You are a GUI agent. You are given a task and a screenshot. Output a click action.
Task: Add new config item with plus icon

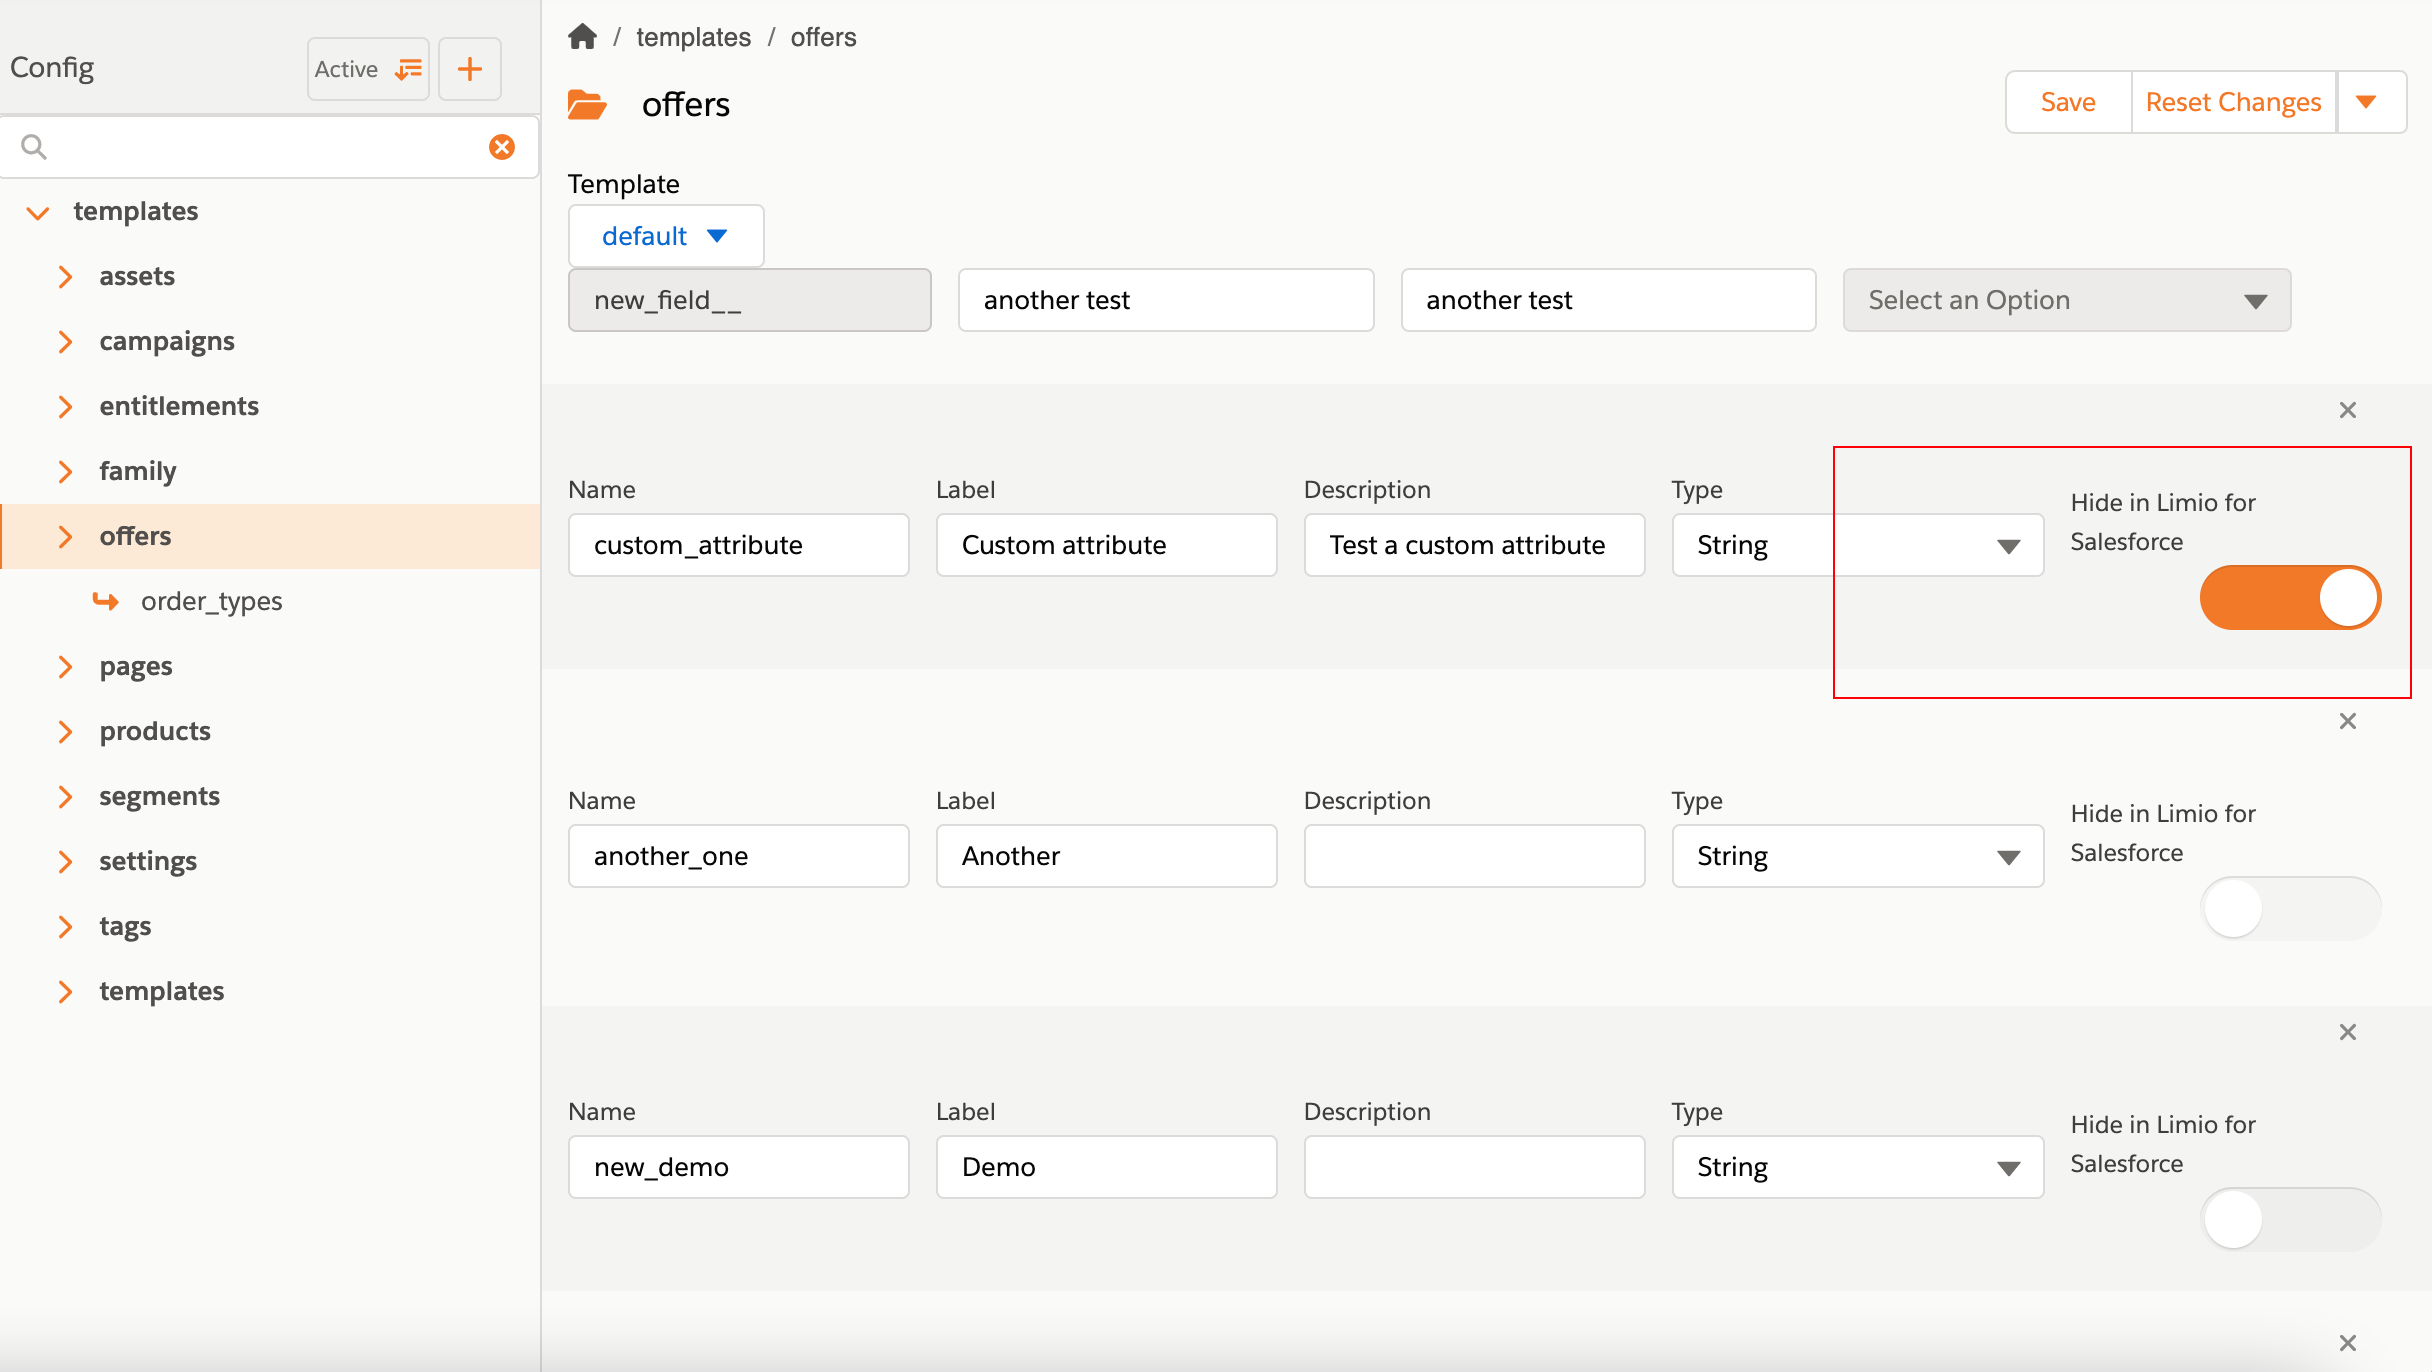coord(470,69)
